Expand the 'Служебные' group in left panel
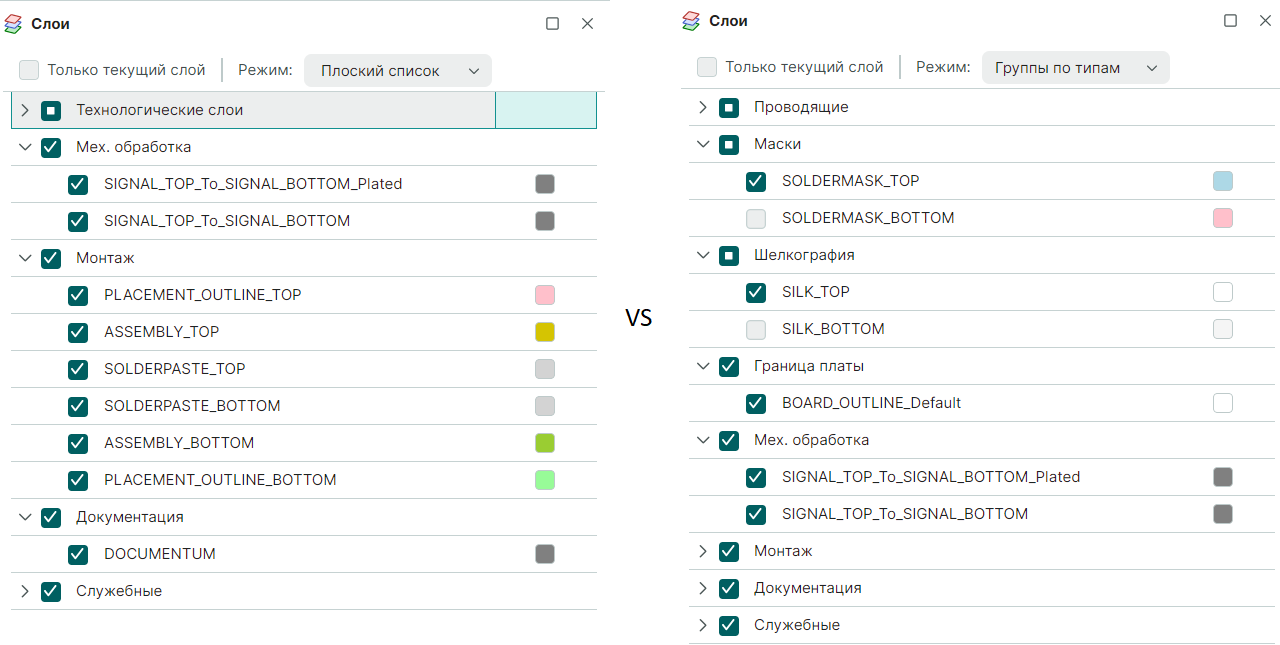Image resolution: width=1280 pixels, height=645 pixels. pyautogui.click(x=25, y=591)
